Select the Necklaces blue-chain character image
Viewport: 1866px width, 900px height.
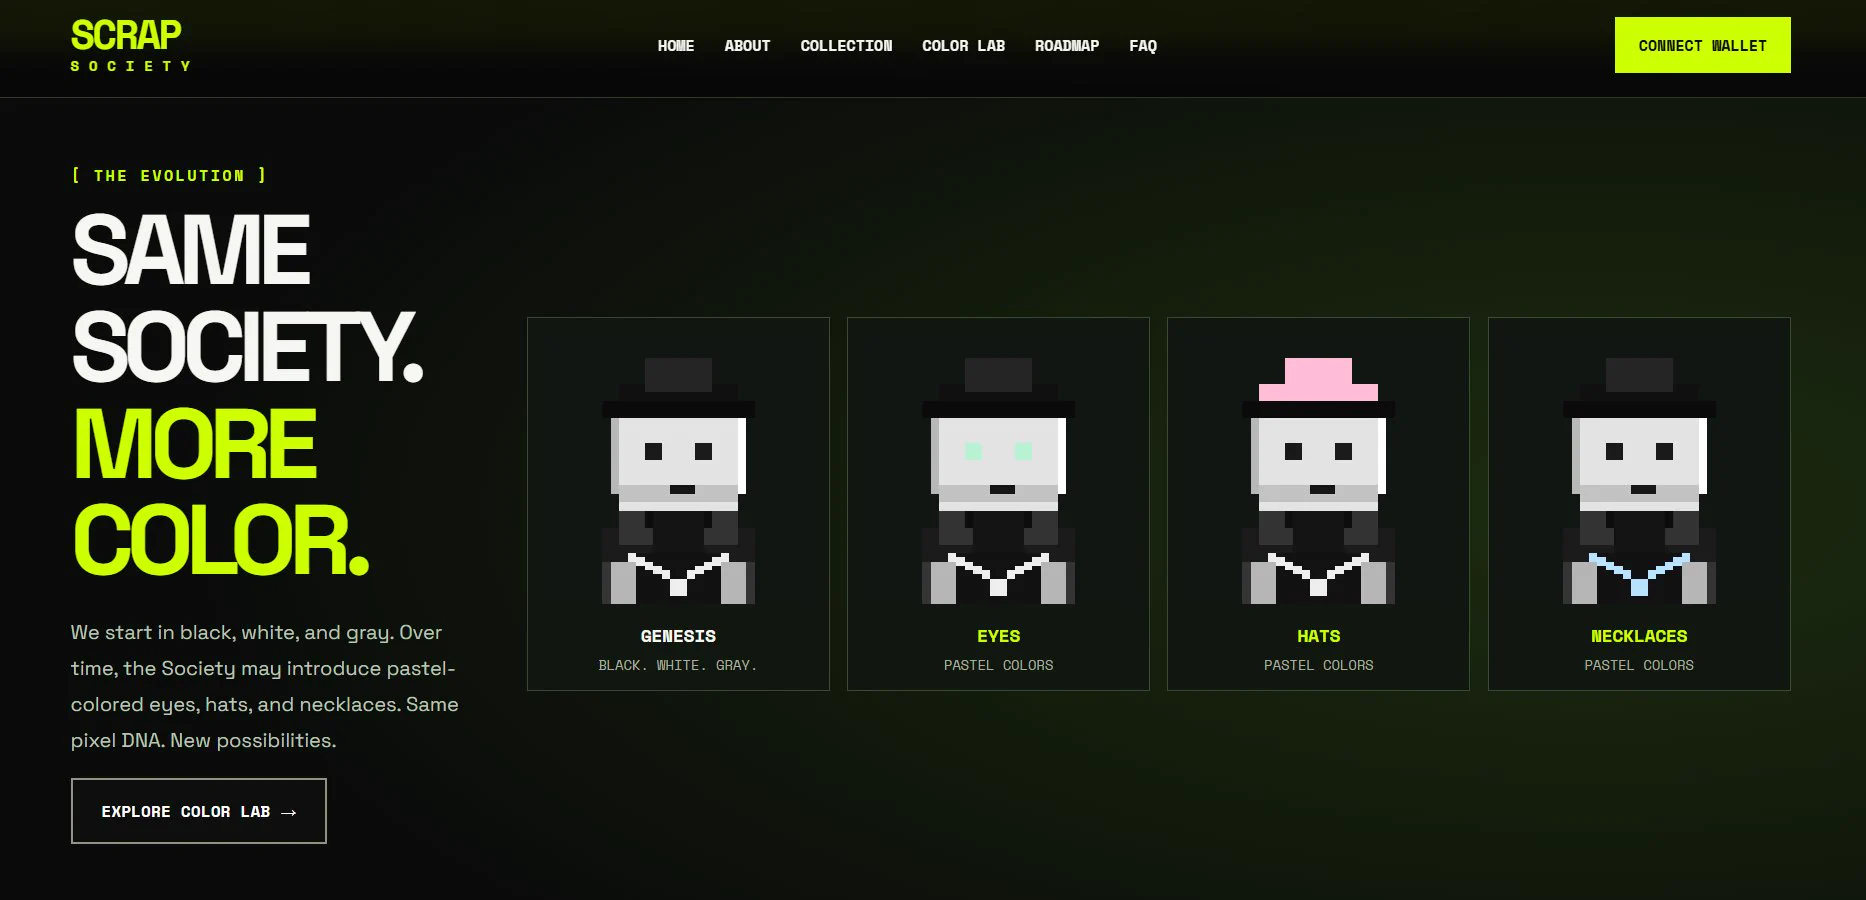(x=1639, y=481)
